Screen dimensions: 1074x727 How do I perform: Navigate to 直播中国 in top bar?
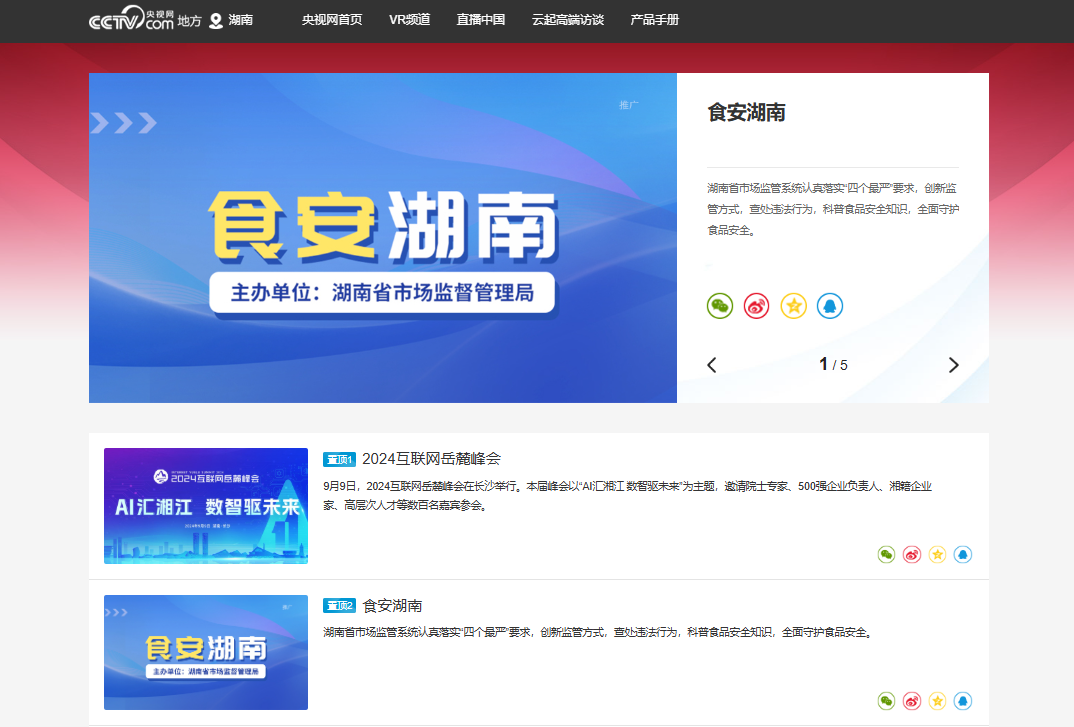(x=481, y=20)
